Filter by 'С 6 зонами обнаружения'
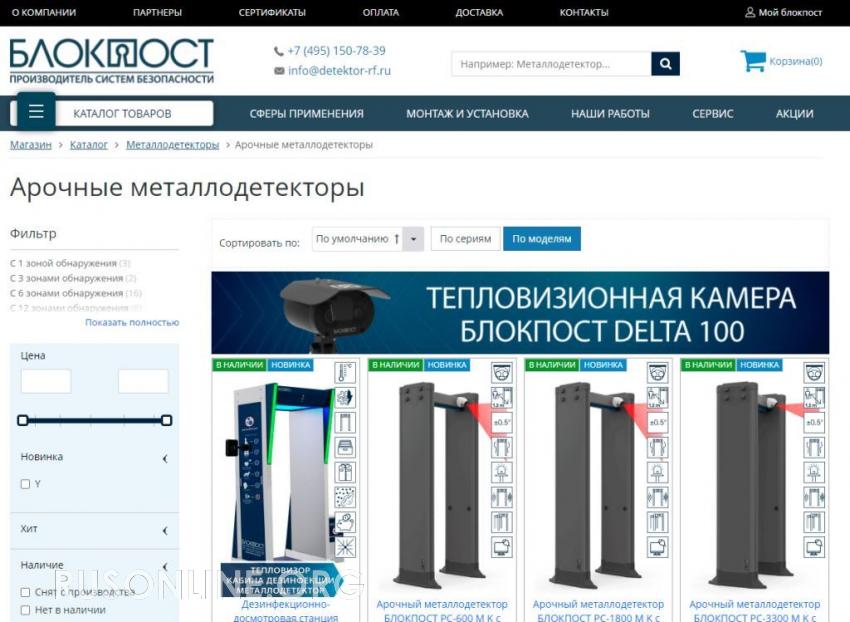Viewport: 850px width, 622px height. (75, 293)
